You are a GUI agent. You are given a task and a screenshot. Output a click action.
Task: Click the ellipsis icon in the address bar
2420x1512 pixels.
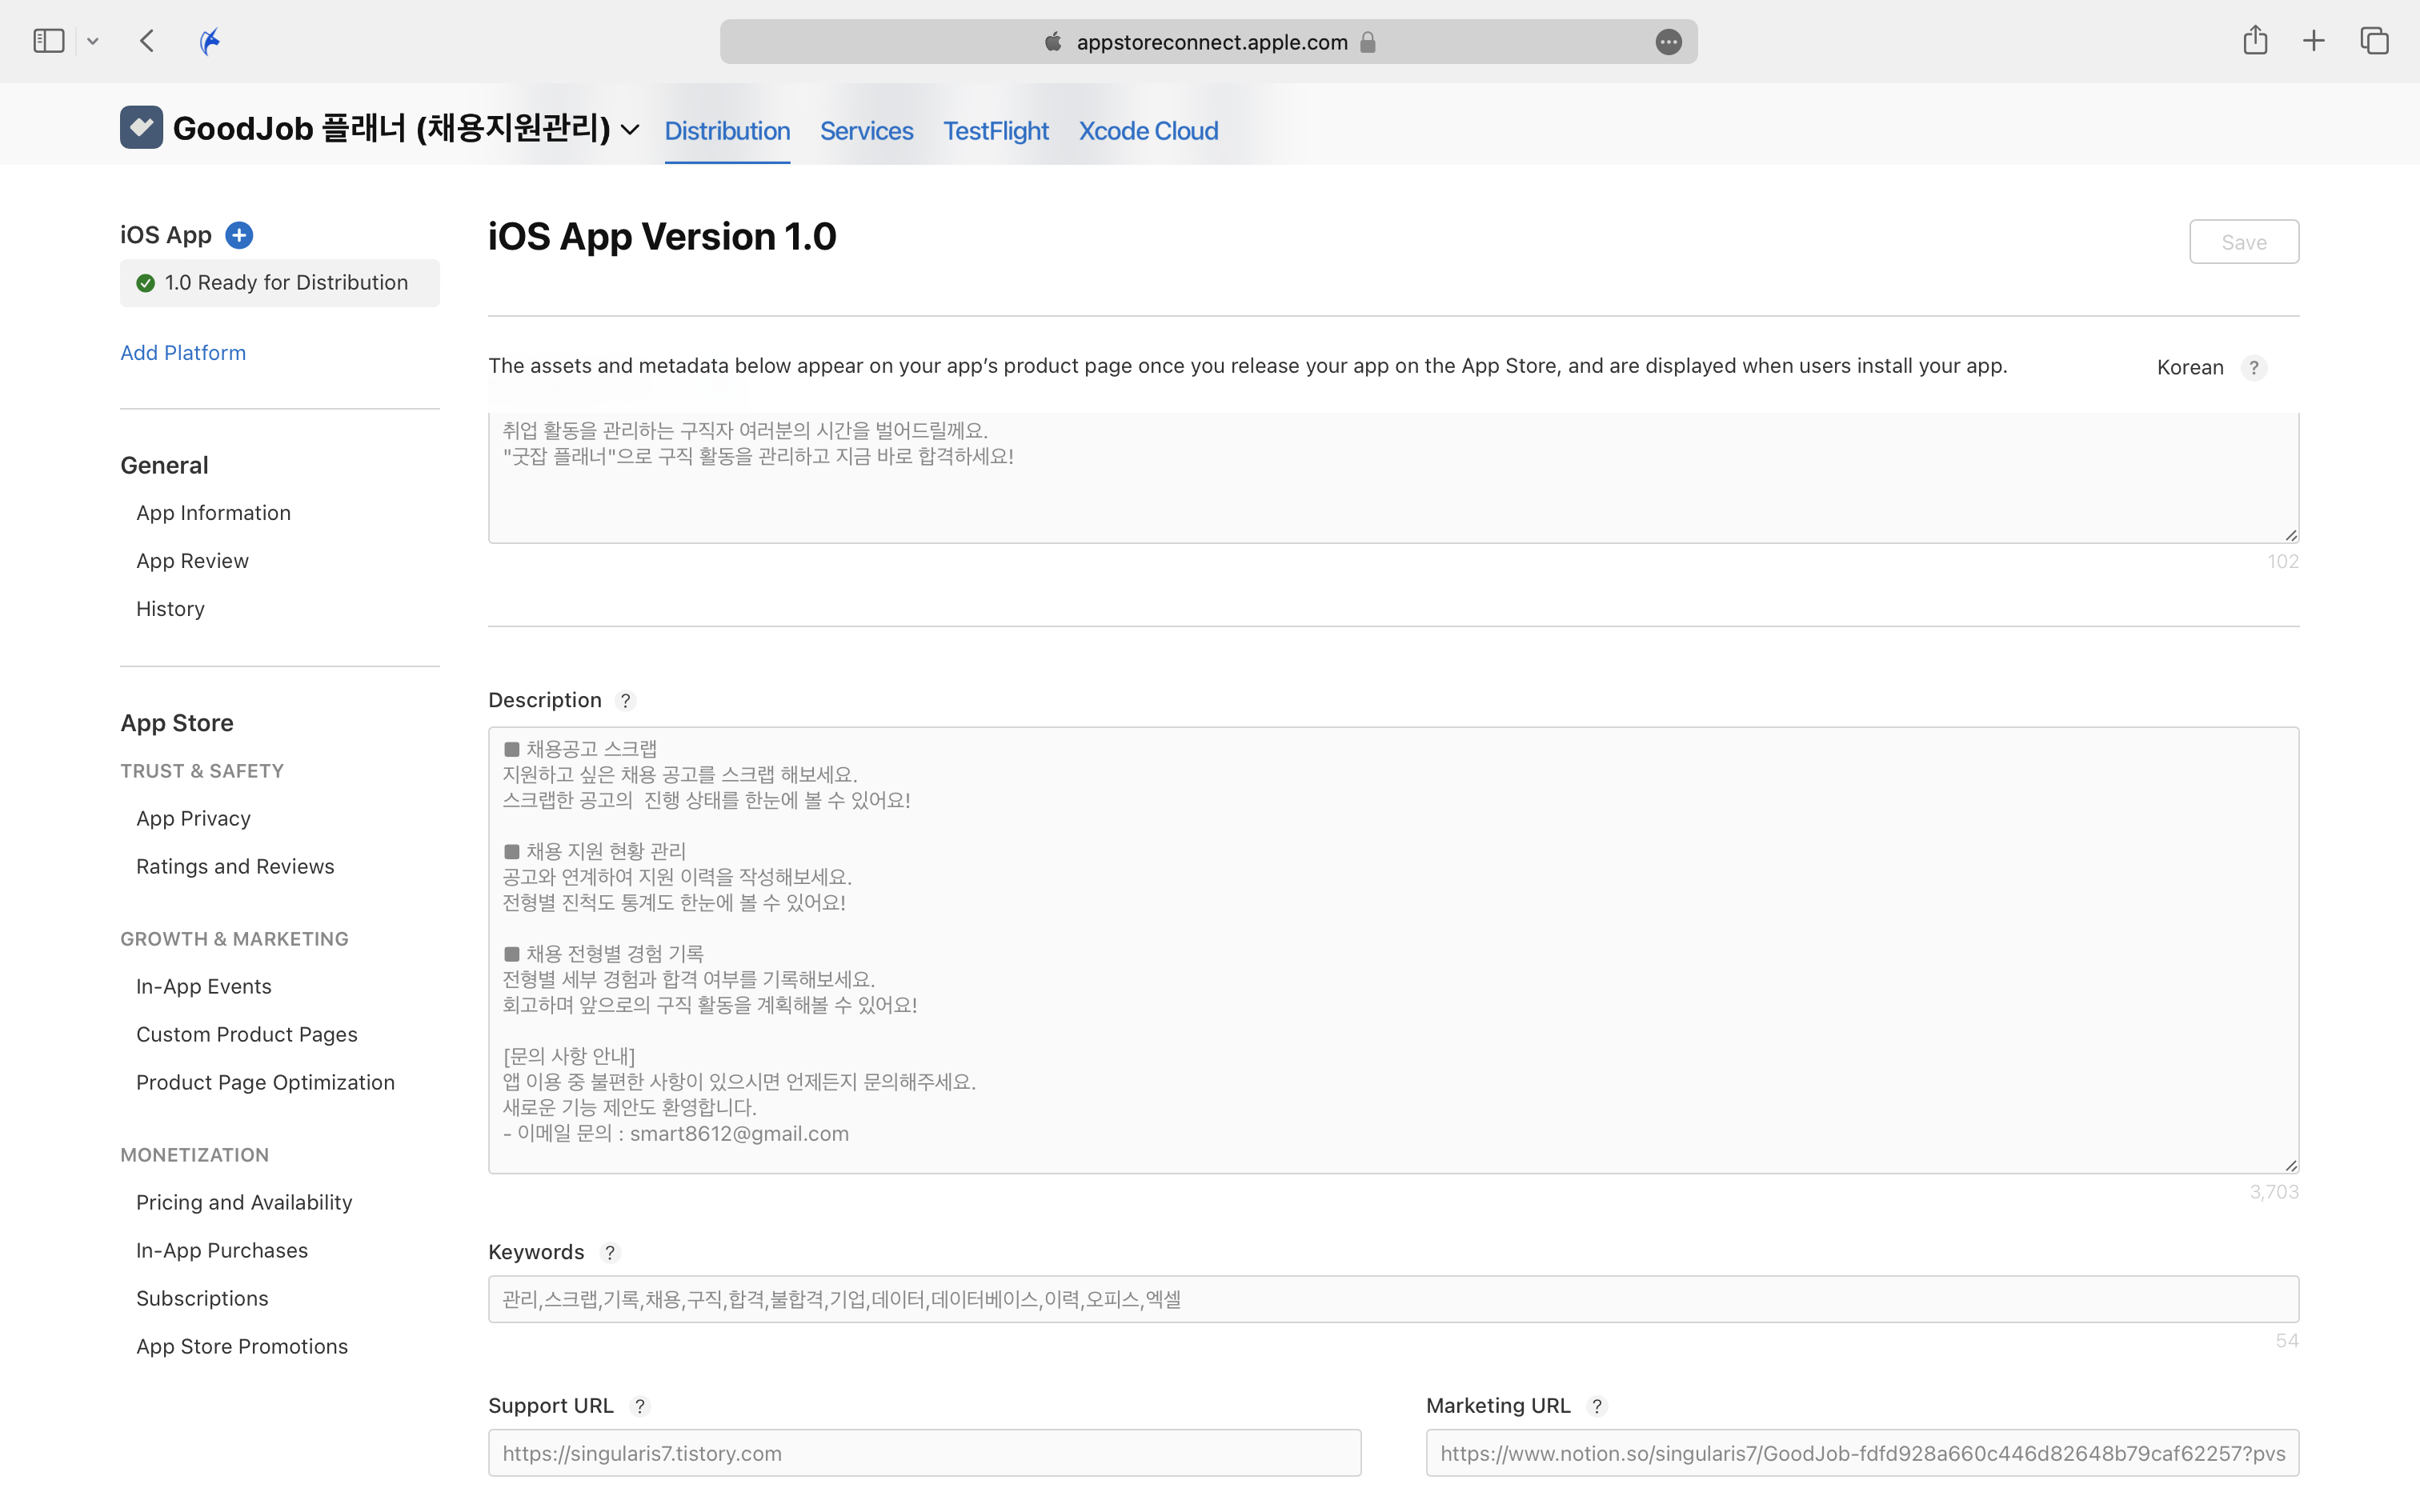coord(1668,42)
